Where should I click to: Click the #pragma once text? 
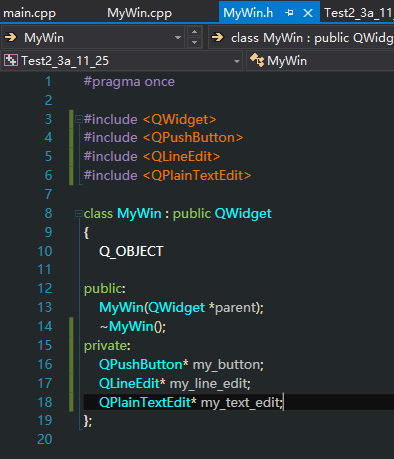point(129,82)
